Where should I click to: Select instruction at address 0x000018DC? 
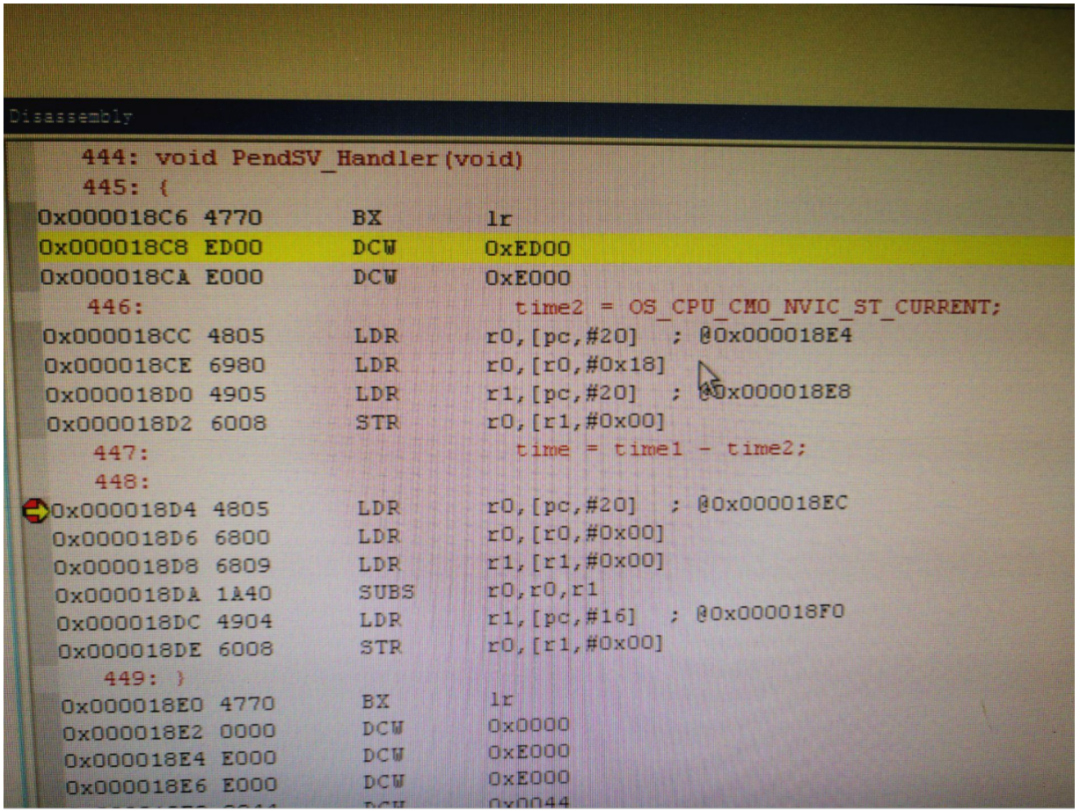450,619
